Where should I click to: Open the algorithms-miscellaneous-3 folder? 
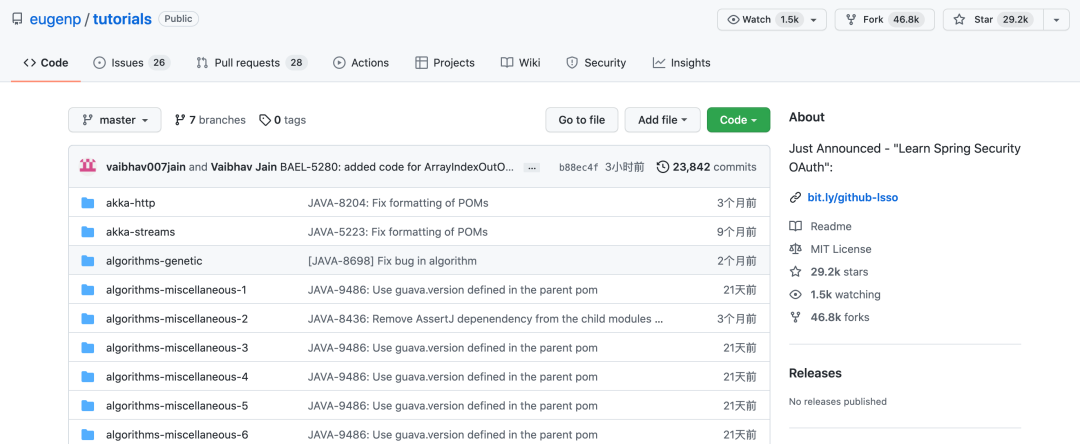click(x=177, y=348)
